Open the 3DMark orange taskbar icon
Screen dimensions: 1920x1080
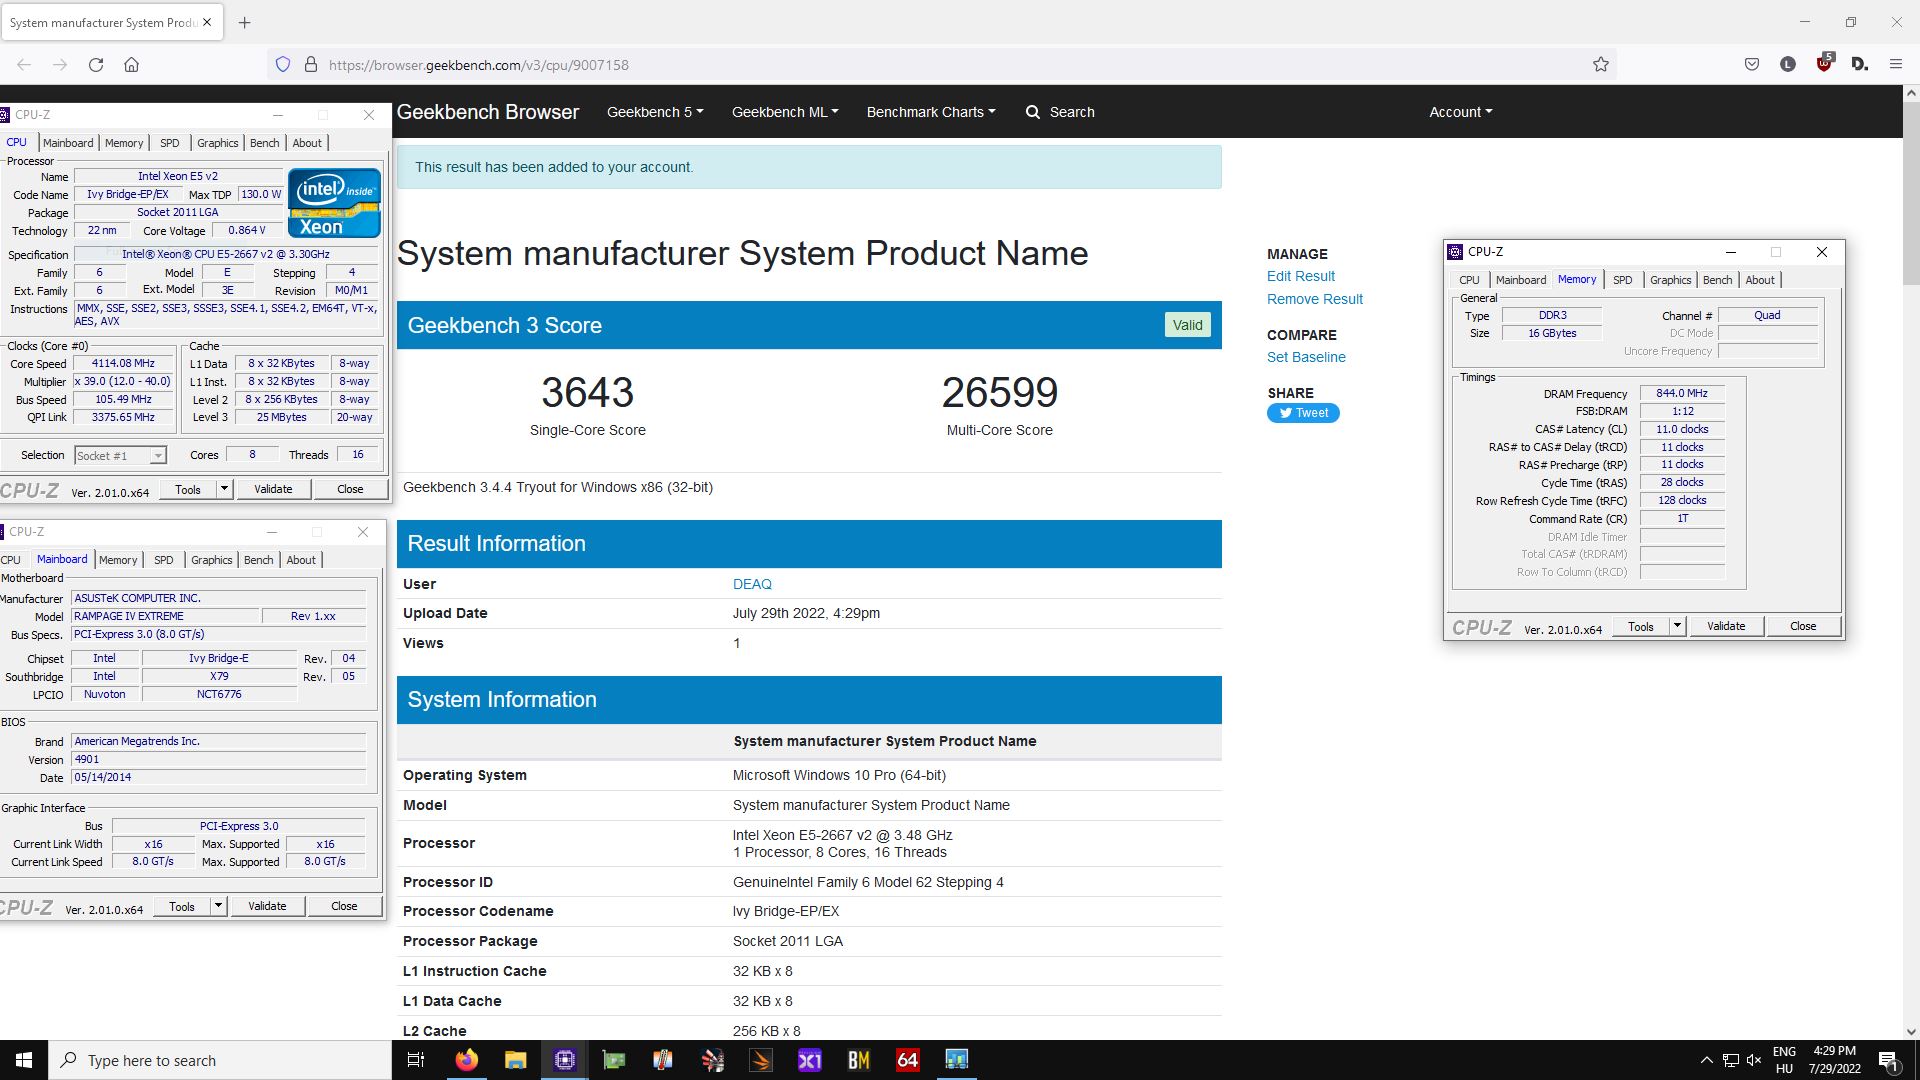click(x=761, y=1060)
